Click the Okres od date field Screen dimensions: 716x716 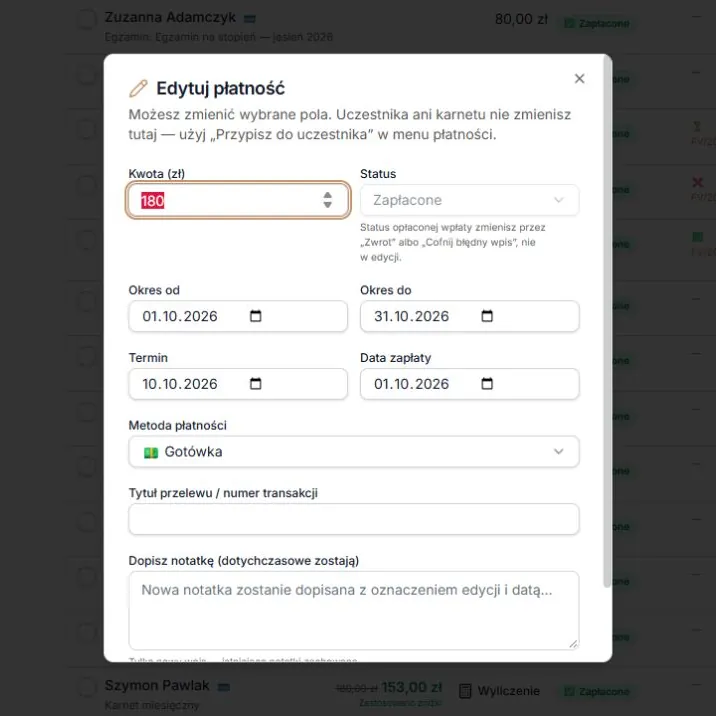click(237, 316)
